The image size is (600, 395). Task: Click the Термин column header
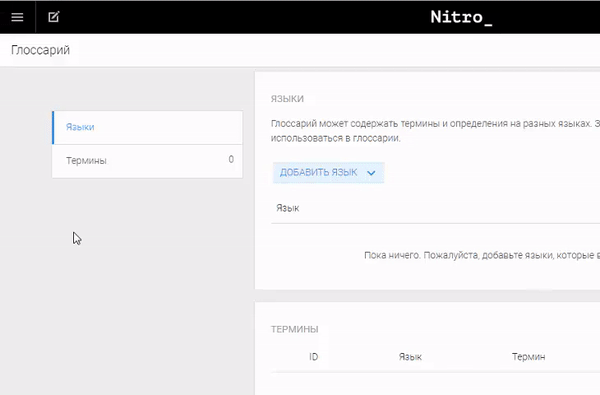point(528,357)
